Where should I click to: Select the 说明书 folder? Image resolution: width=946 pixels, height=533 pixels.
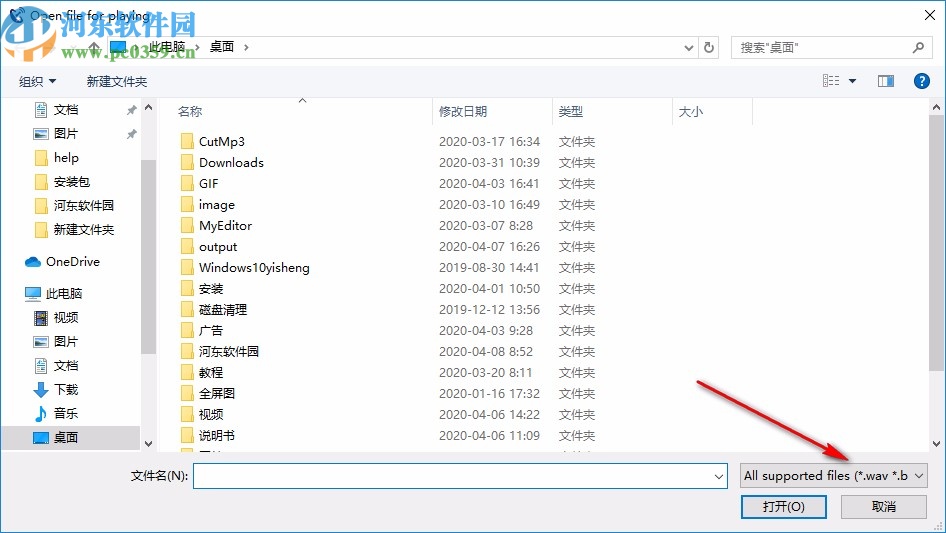click(217, 436)
